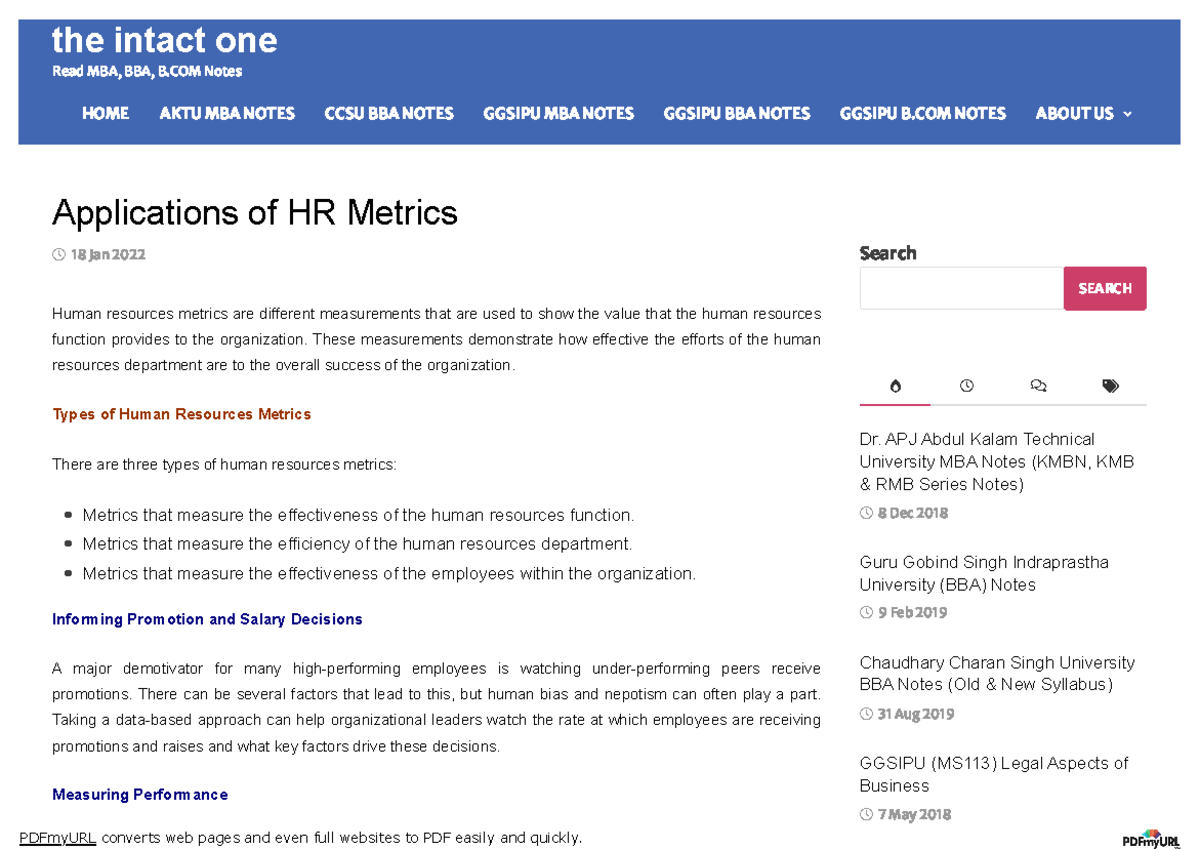Expand the About Us dropdown menu
The image size is (1200, 849).
[x=1083, y=114]
